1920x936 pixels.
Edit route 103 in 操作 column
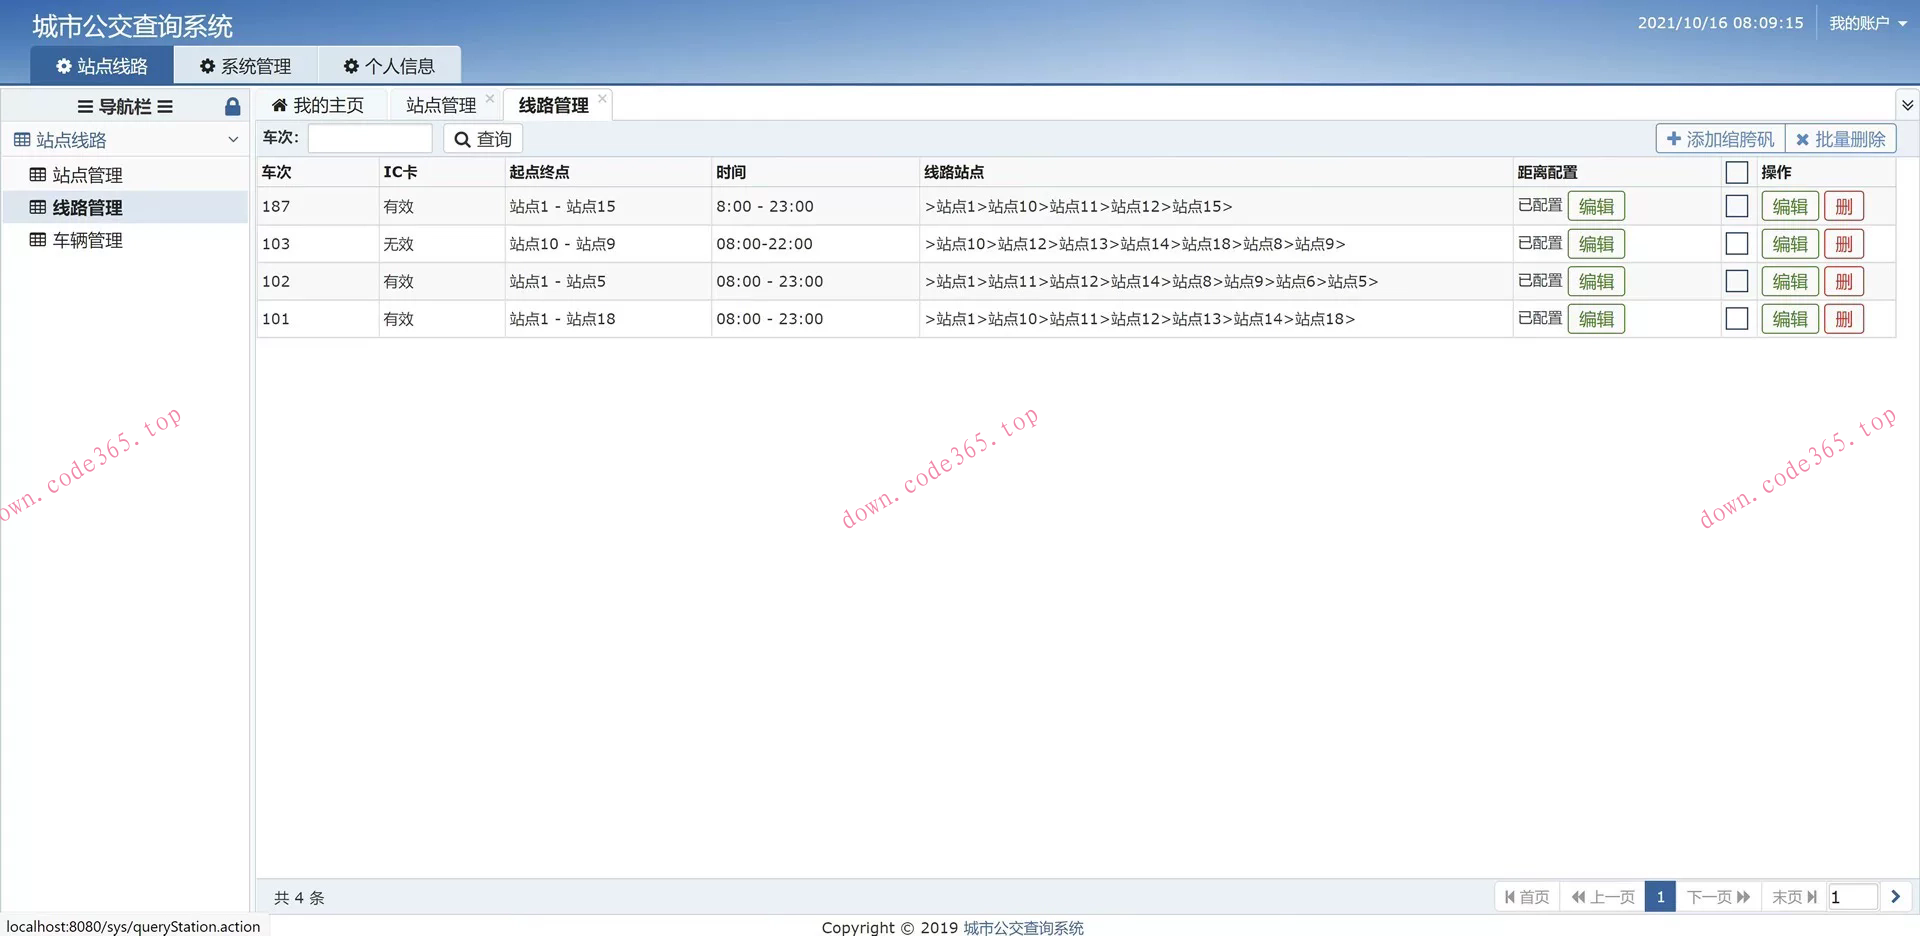coord(1790,244)
